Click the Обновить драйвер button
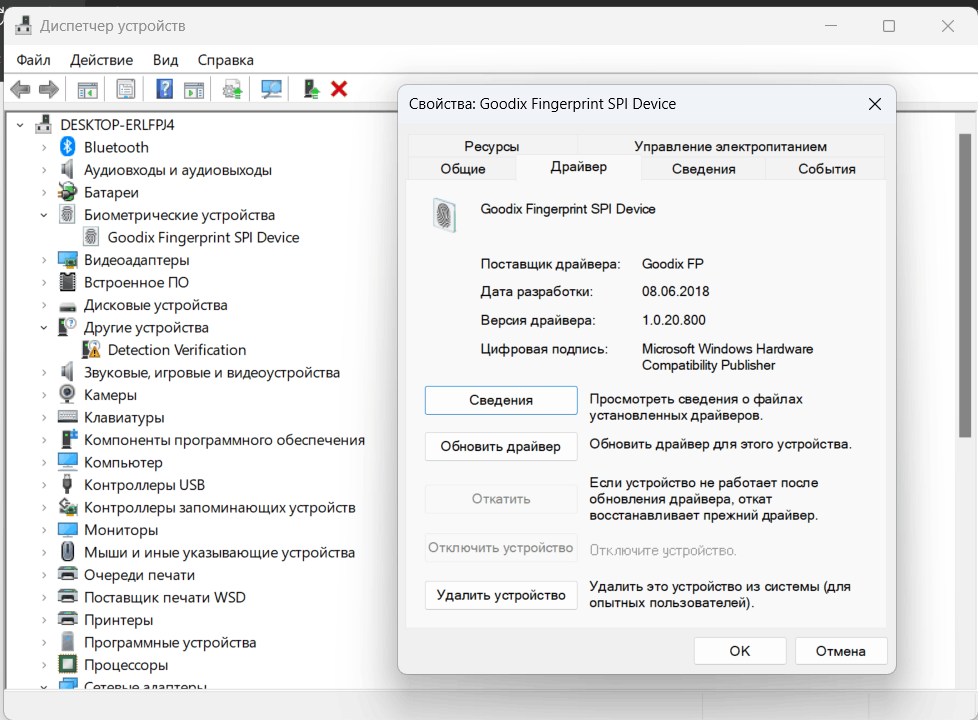Screen dimensions: 978x720 point(501,446)
